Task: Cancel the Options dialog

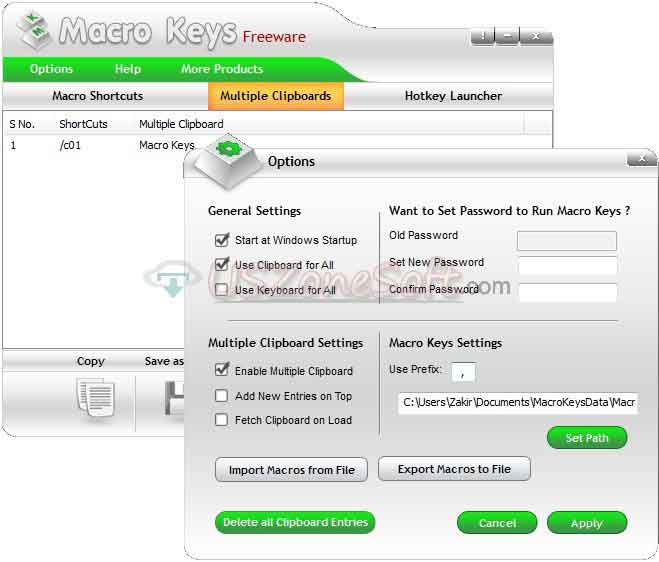Action: (497, 523)
